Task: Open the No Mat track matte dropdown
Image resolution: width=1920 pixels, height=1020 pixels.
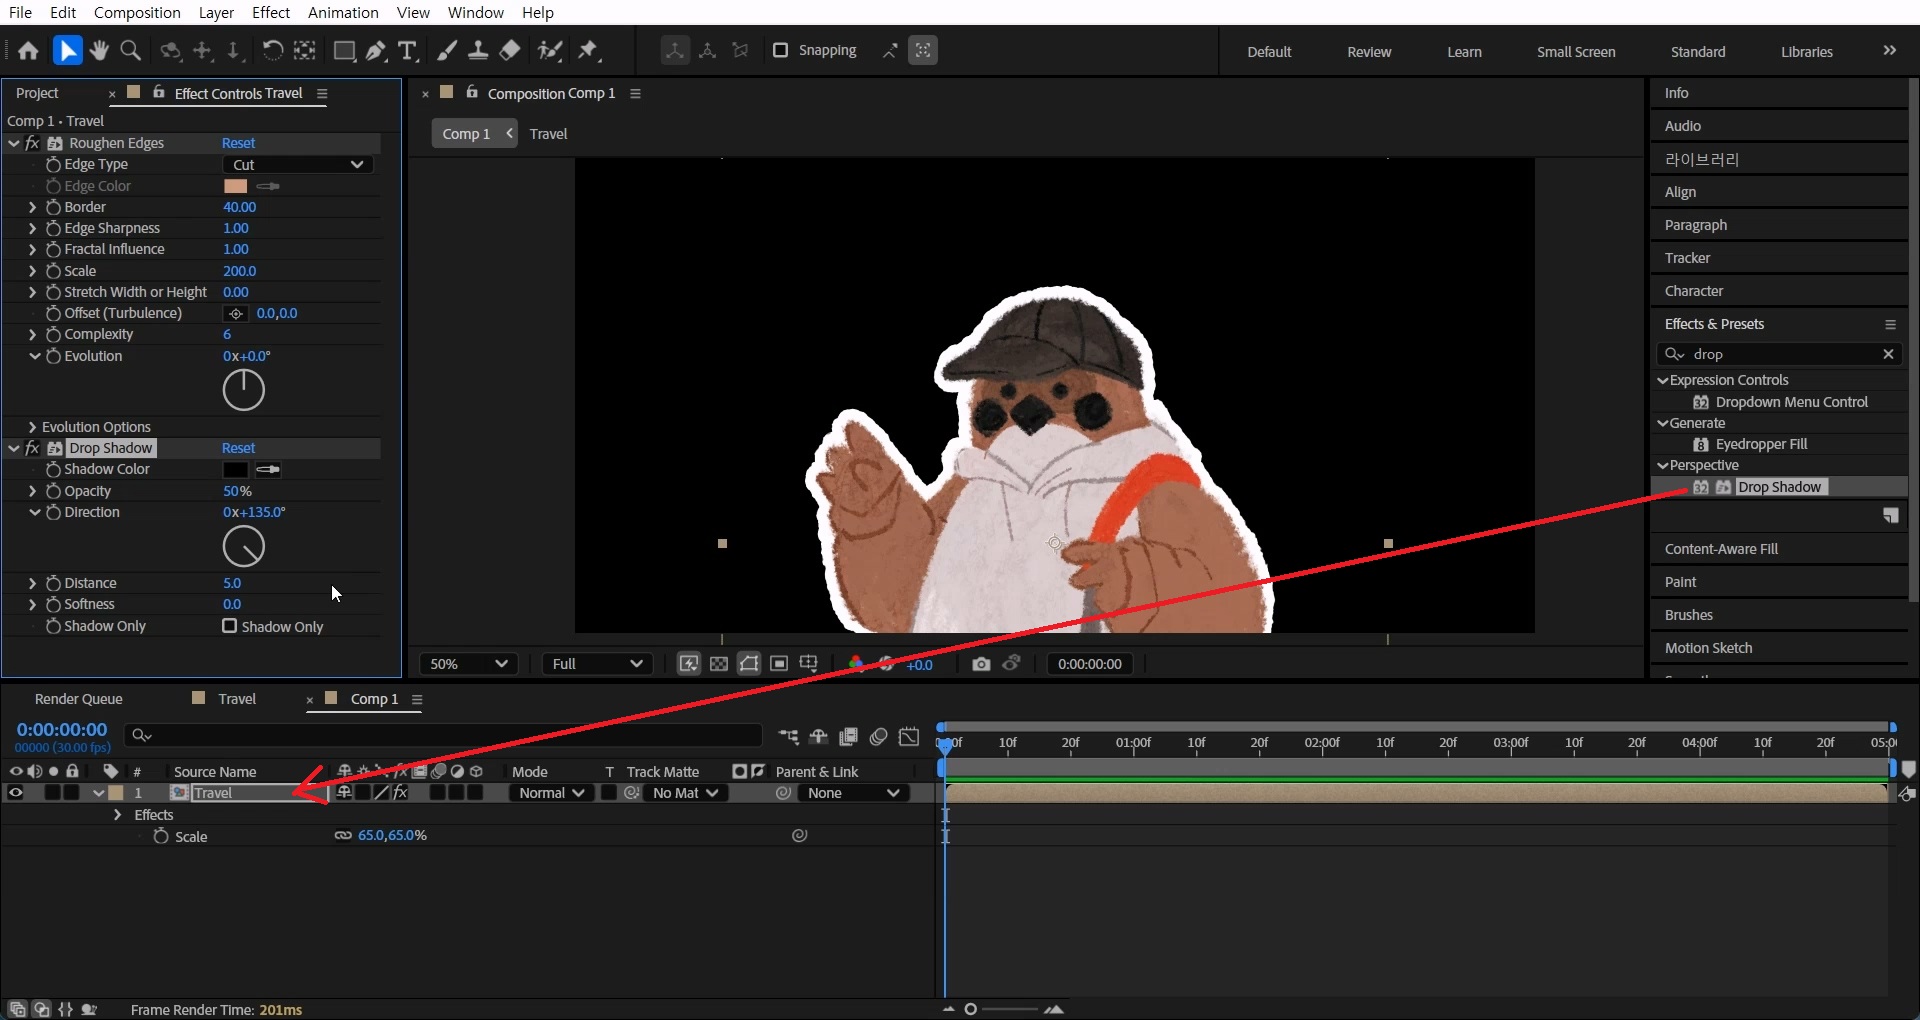Action: tap(685, 793)
